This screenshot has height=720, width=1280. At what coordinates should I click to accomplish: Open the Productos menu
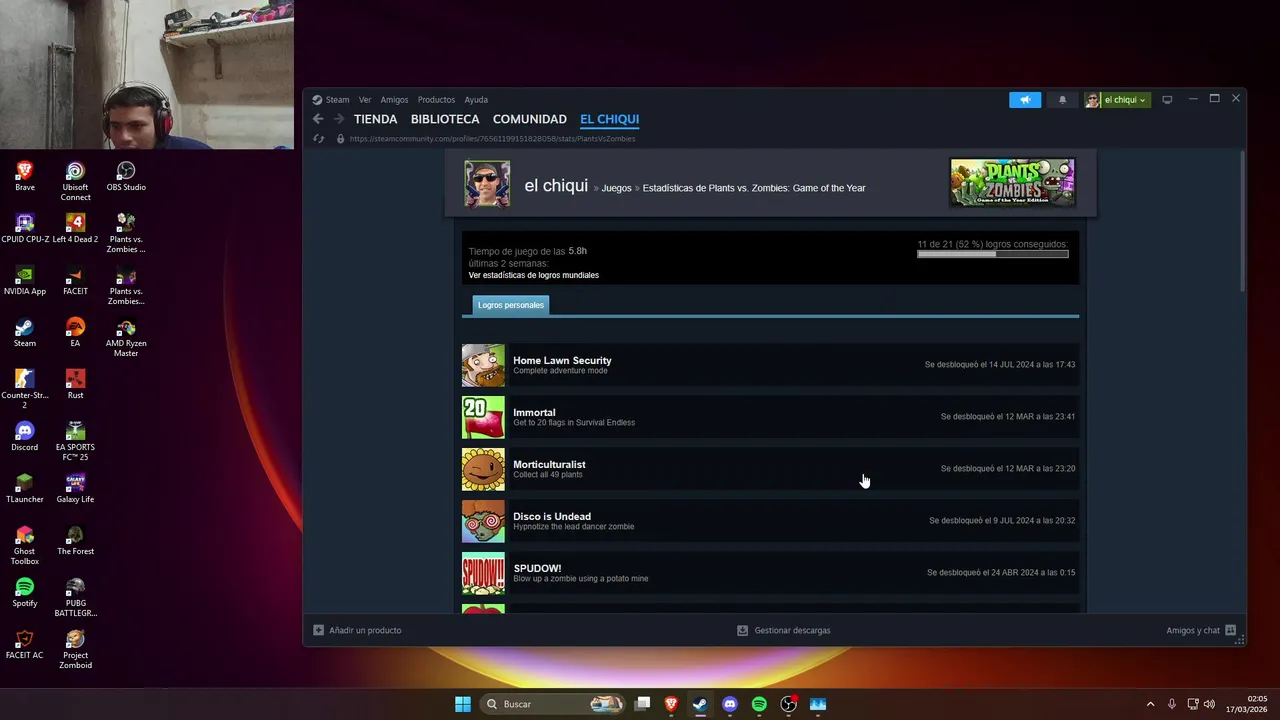click(436, 100)
